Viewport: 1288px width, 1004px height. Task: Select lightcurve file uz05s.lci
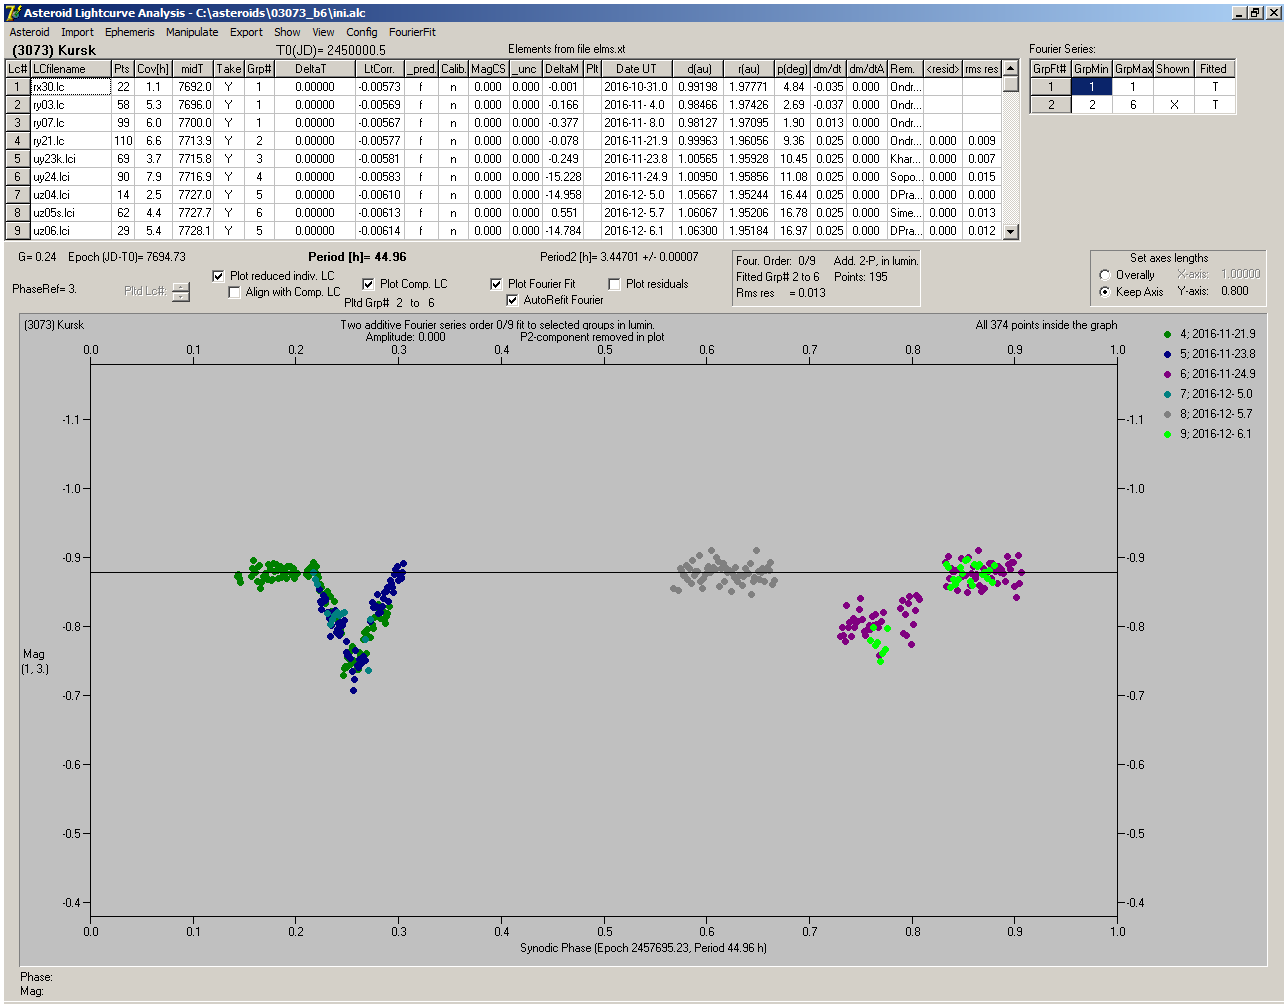(x=70, y=213)
